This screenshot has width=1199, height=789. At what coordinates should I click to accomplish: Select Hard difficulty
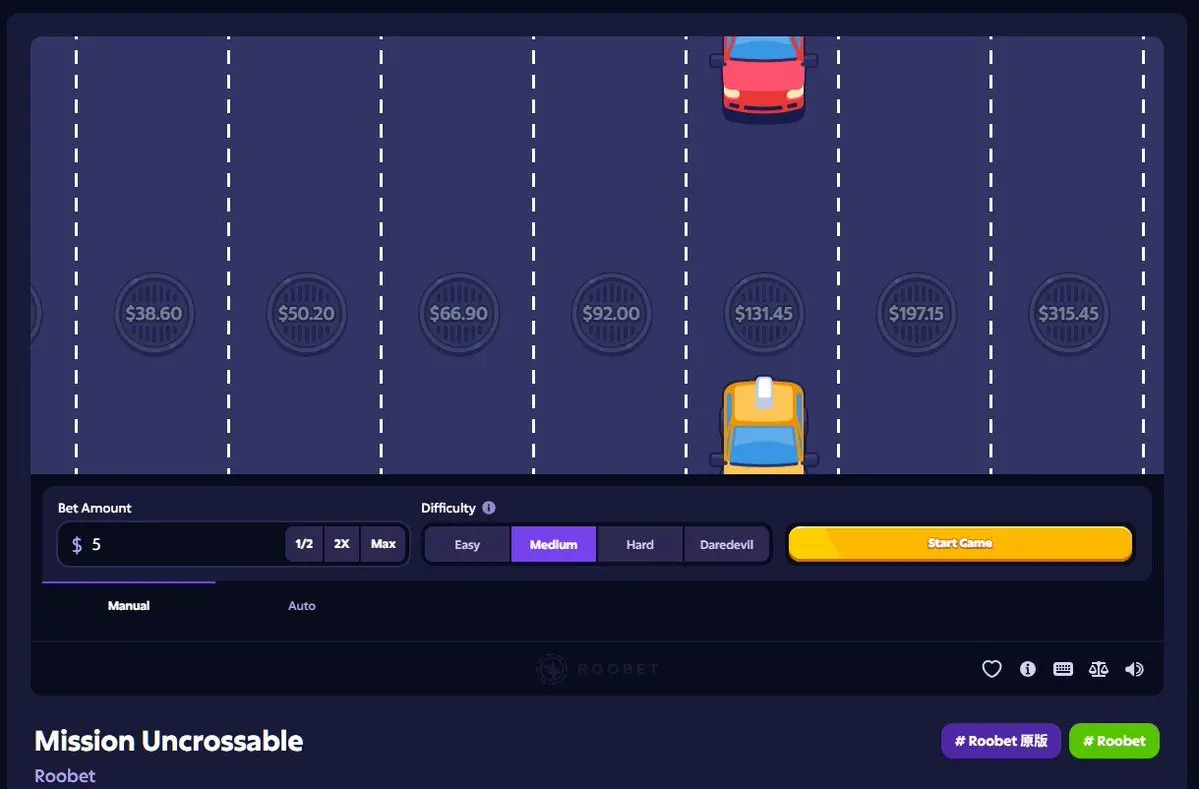640,544
